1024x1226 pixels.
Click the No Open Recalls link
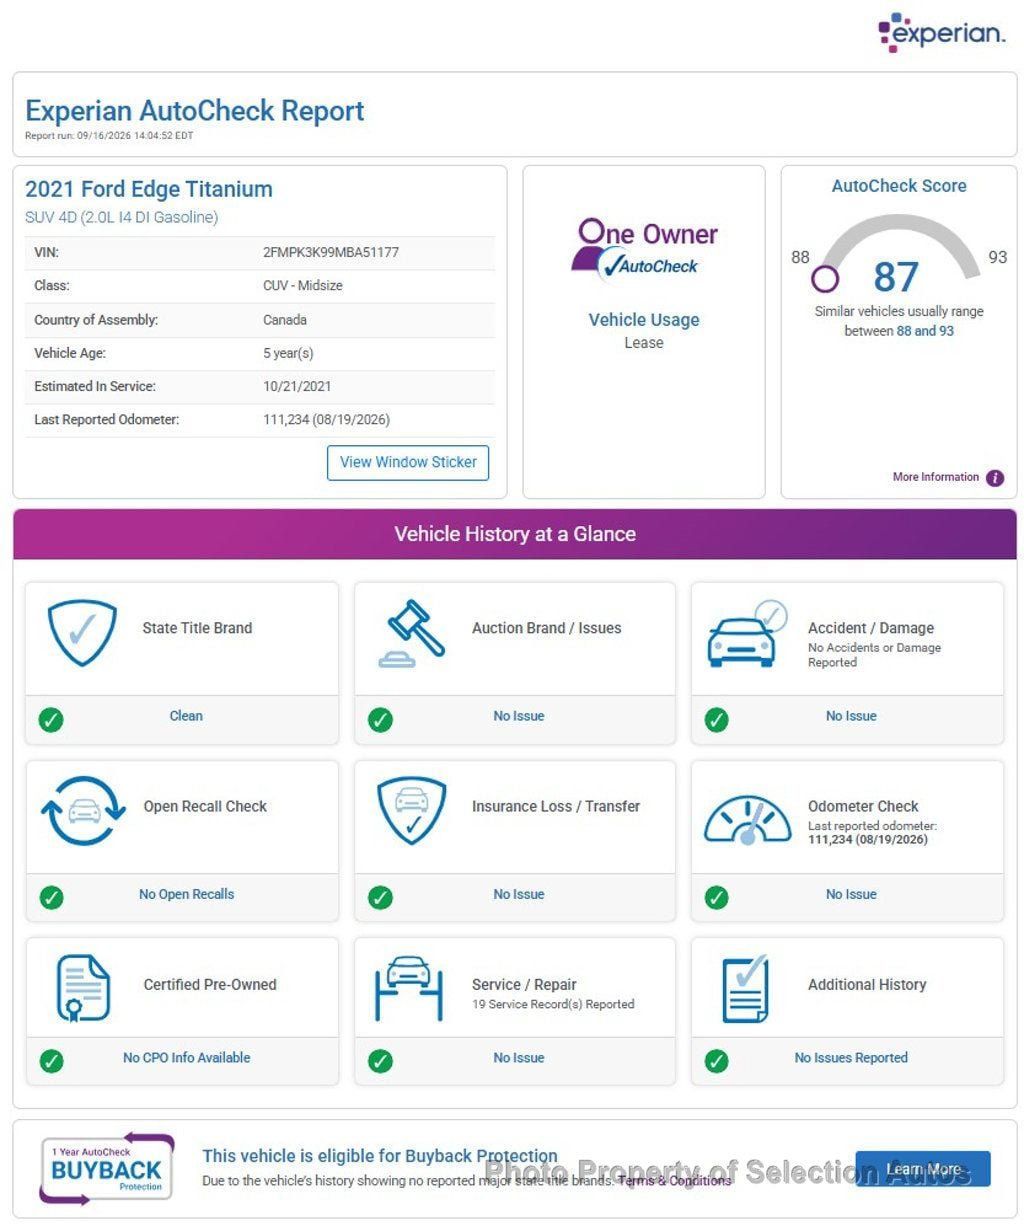click(x=186, y=894)
